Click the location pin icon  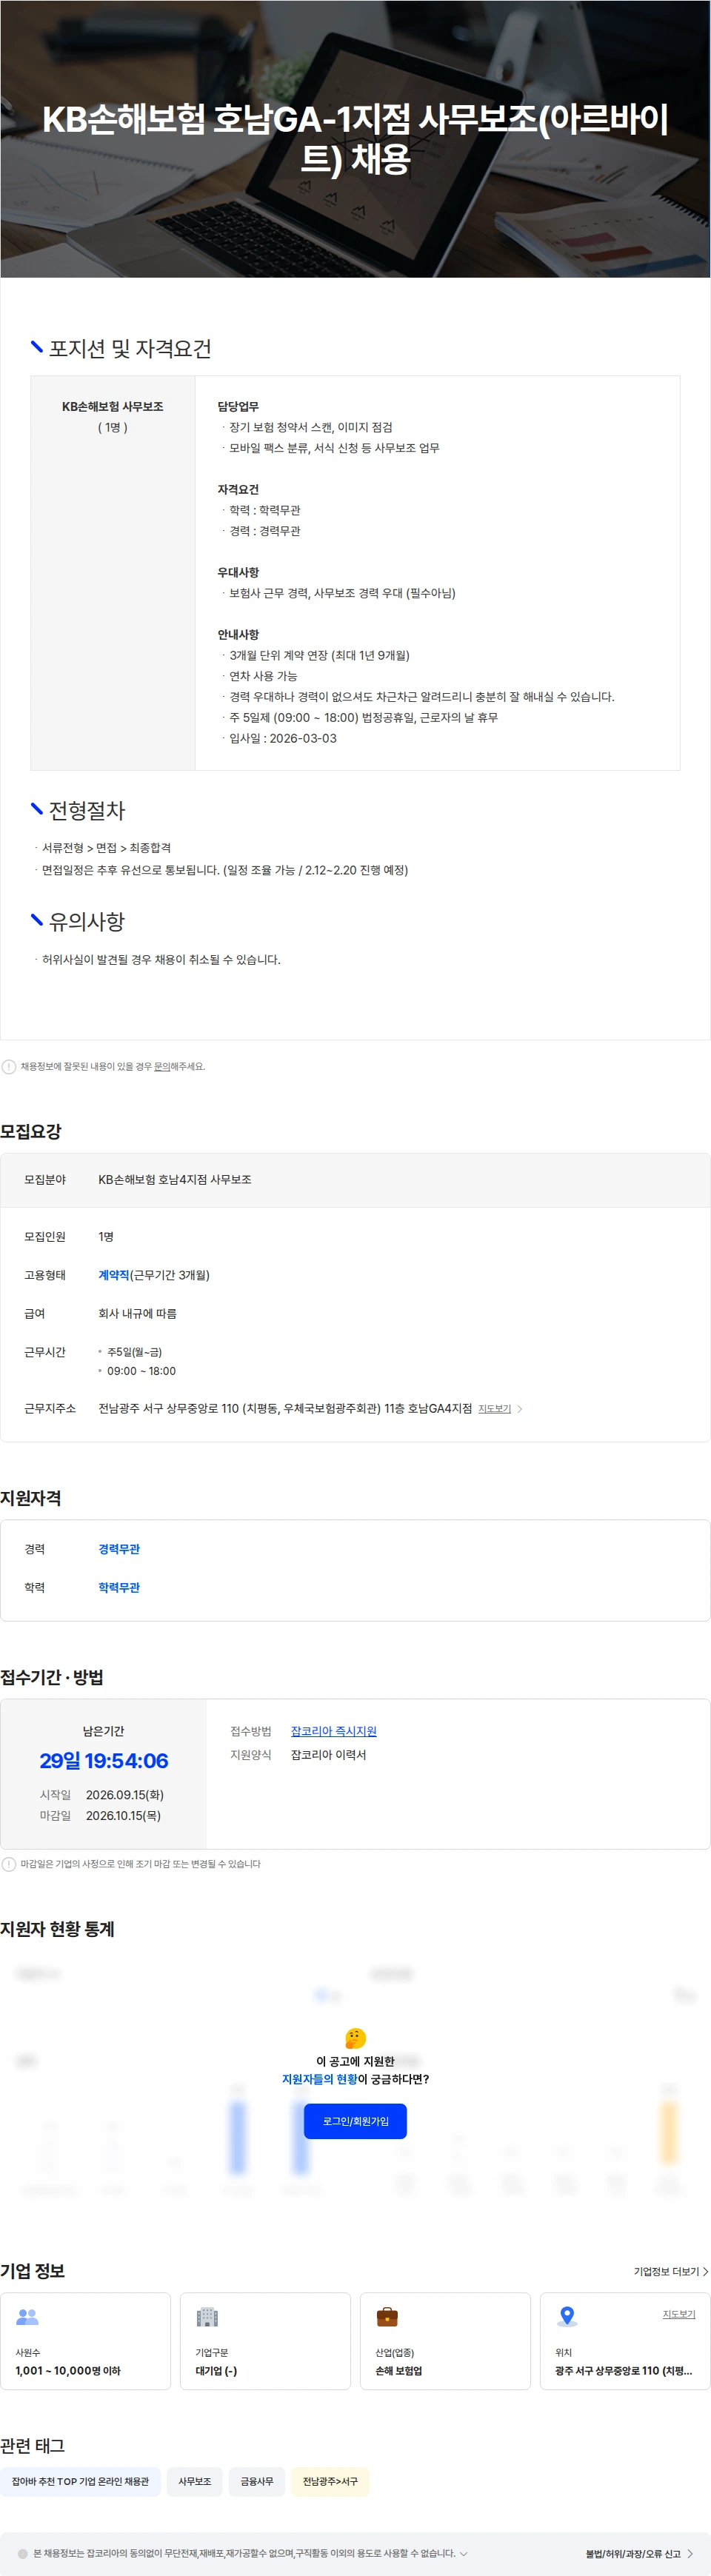point(567,2316)
